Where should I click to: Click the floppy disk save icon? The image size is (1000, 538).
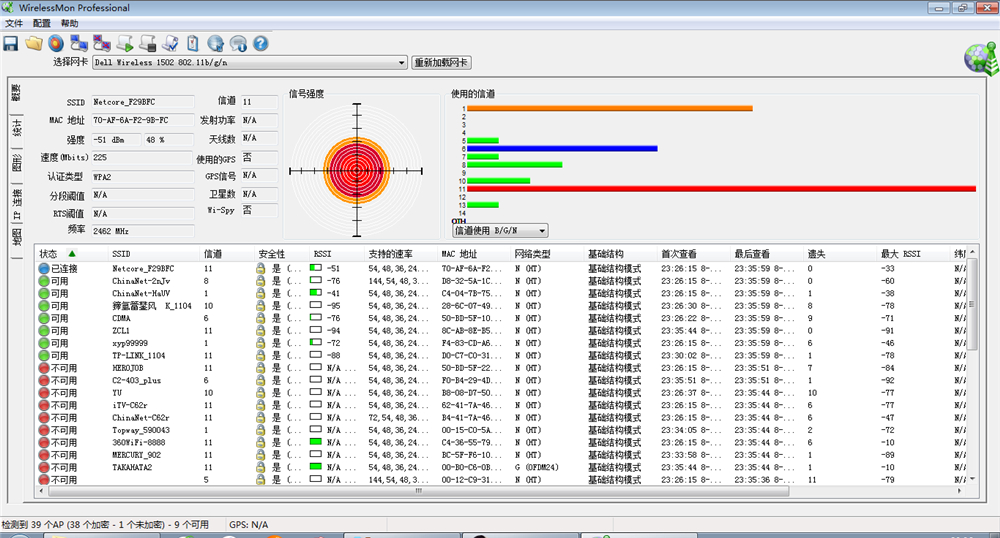11,43
